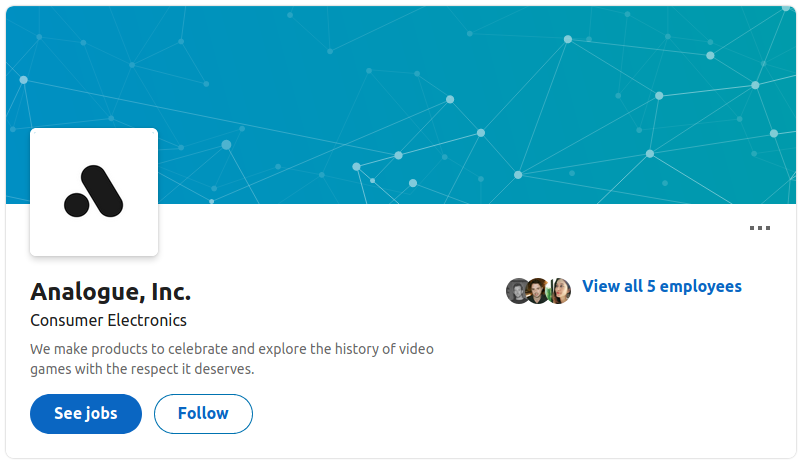The width and height of the screenshot is (802, 461).
Task: Click the 'Follow' text in outlined button
Action: (203, 413)
